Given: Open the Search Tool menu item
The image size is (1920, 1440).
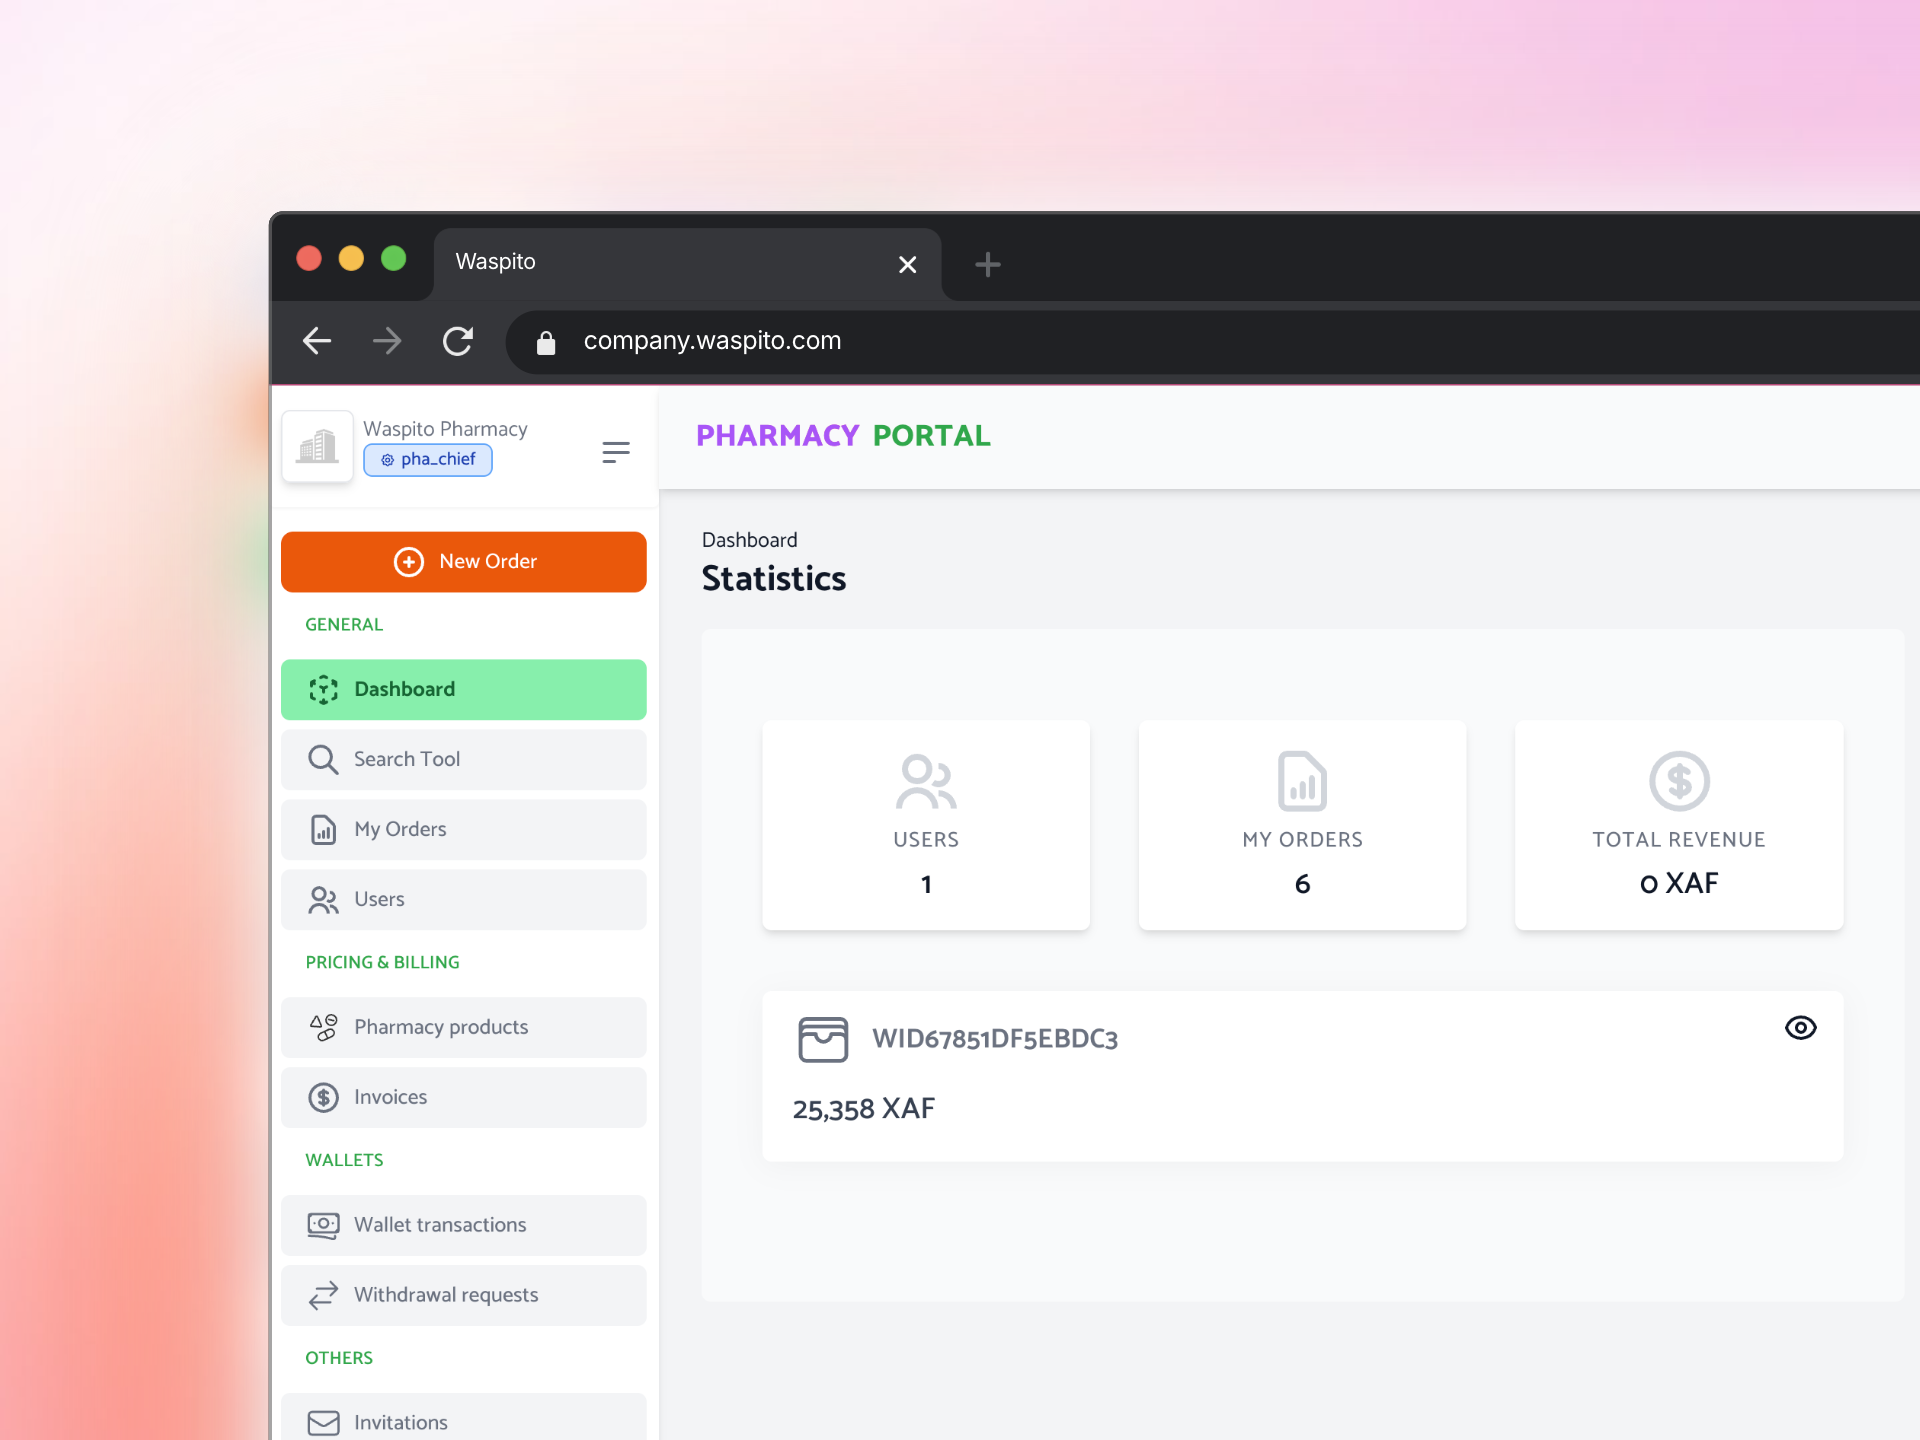Looking at the screenshot, I should [464, 760].
